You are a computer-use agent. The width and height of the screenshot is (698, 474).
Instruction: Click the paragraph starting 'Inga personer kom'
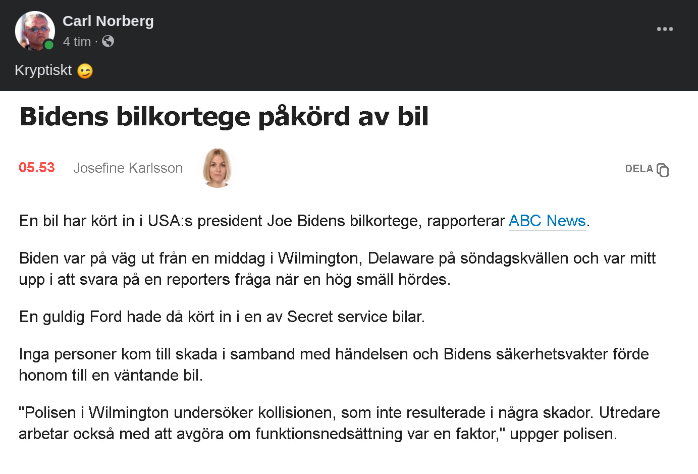click(340, 364)
